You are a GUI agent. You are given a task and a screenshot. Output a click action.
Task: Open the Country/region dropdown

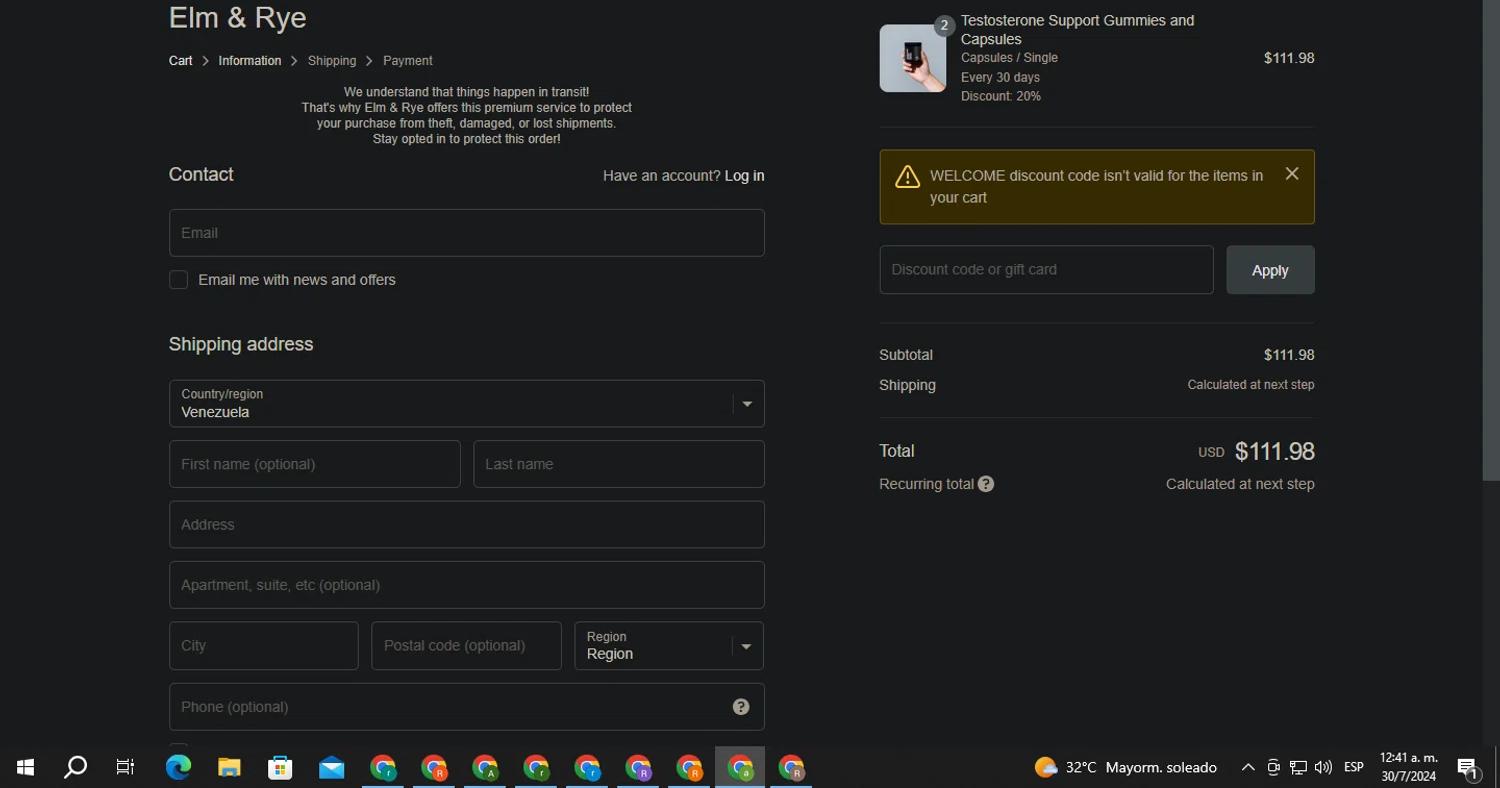466,404
